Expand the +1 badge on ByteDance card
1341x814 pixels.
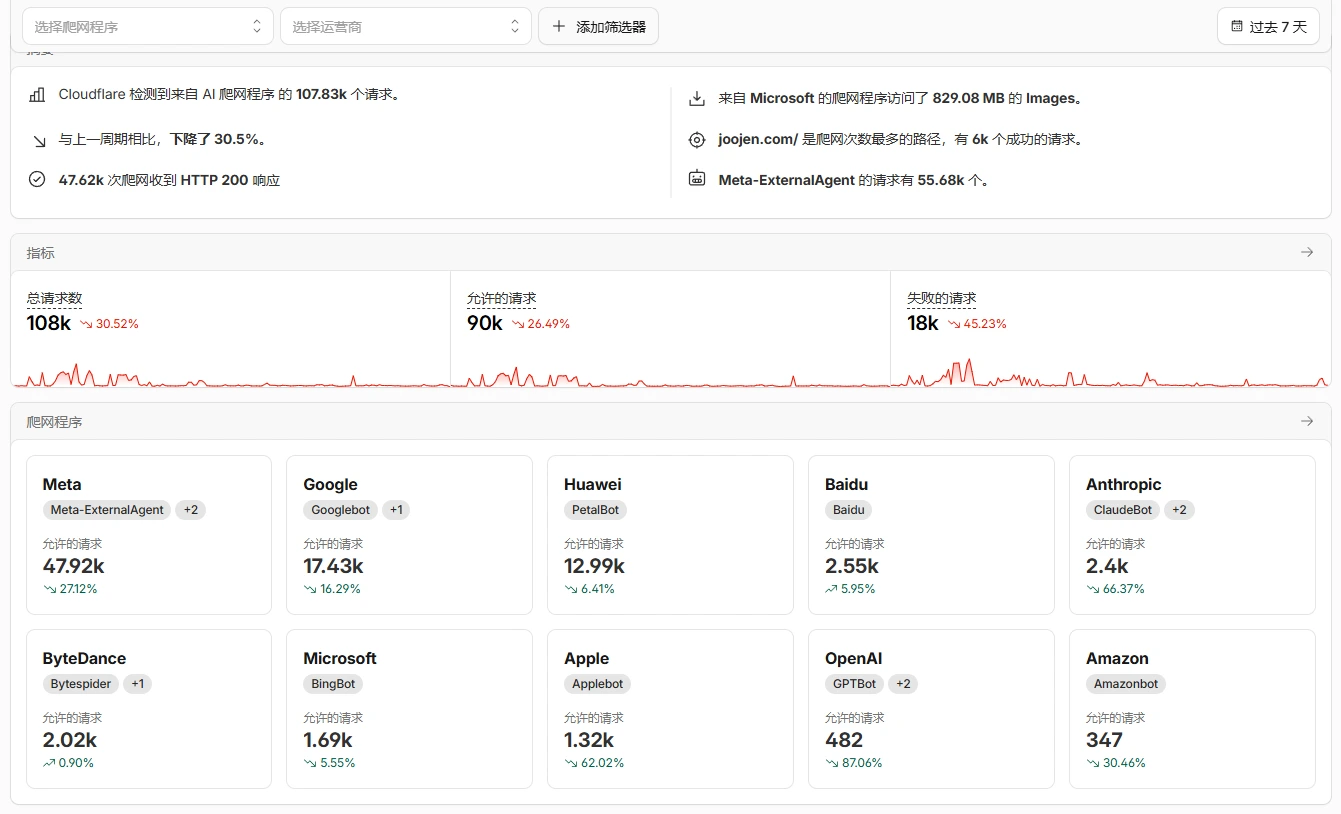tap(138, 684)
